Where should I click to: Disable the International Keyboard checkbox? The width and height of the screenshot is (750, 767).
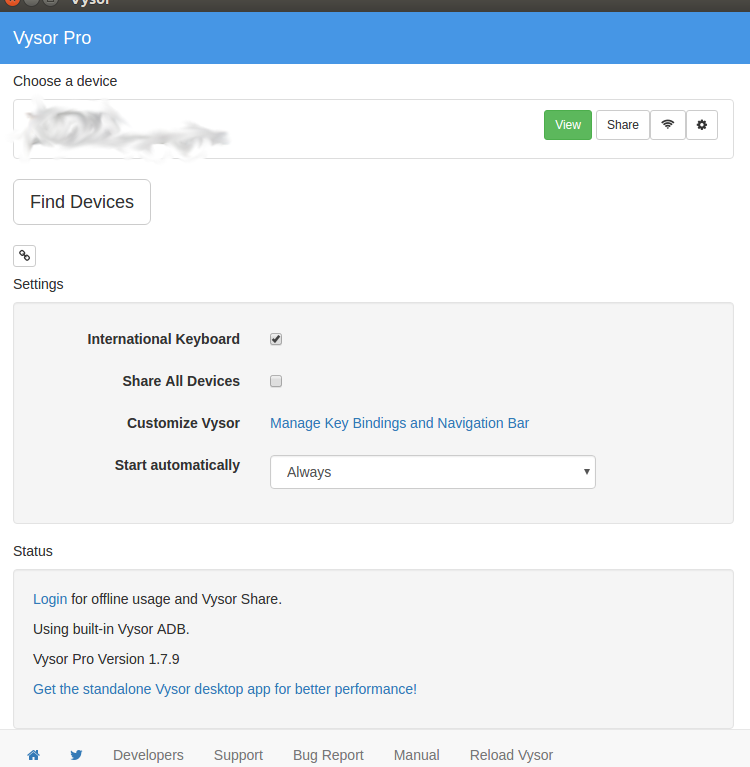point(276,339)
